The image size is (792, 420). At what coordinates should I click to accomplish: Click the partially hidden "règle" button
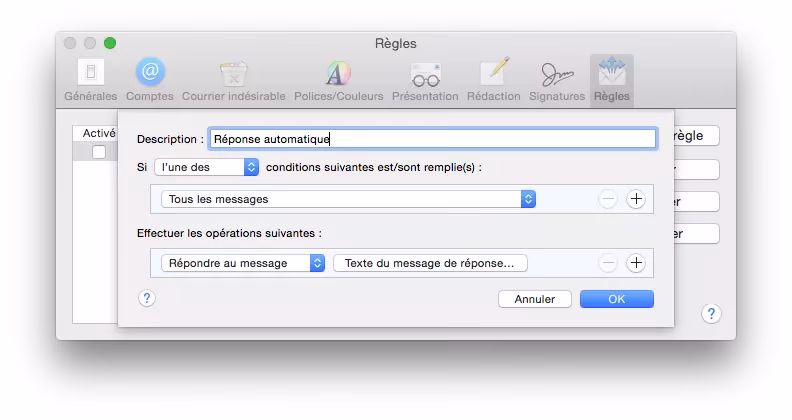697,136
